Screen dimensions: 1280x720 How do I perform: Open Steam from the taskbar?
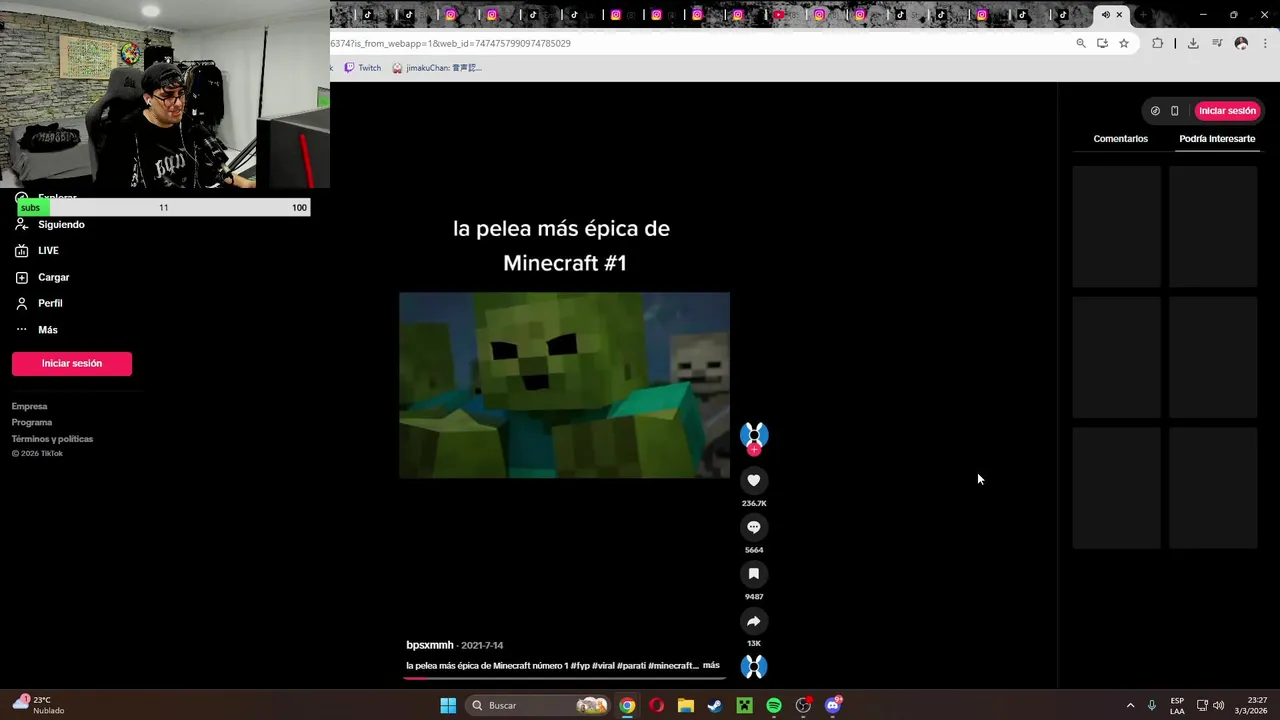pos(715,705)
